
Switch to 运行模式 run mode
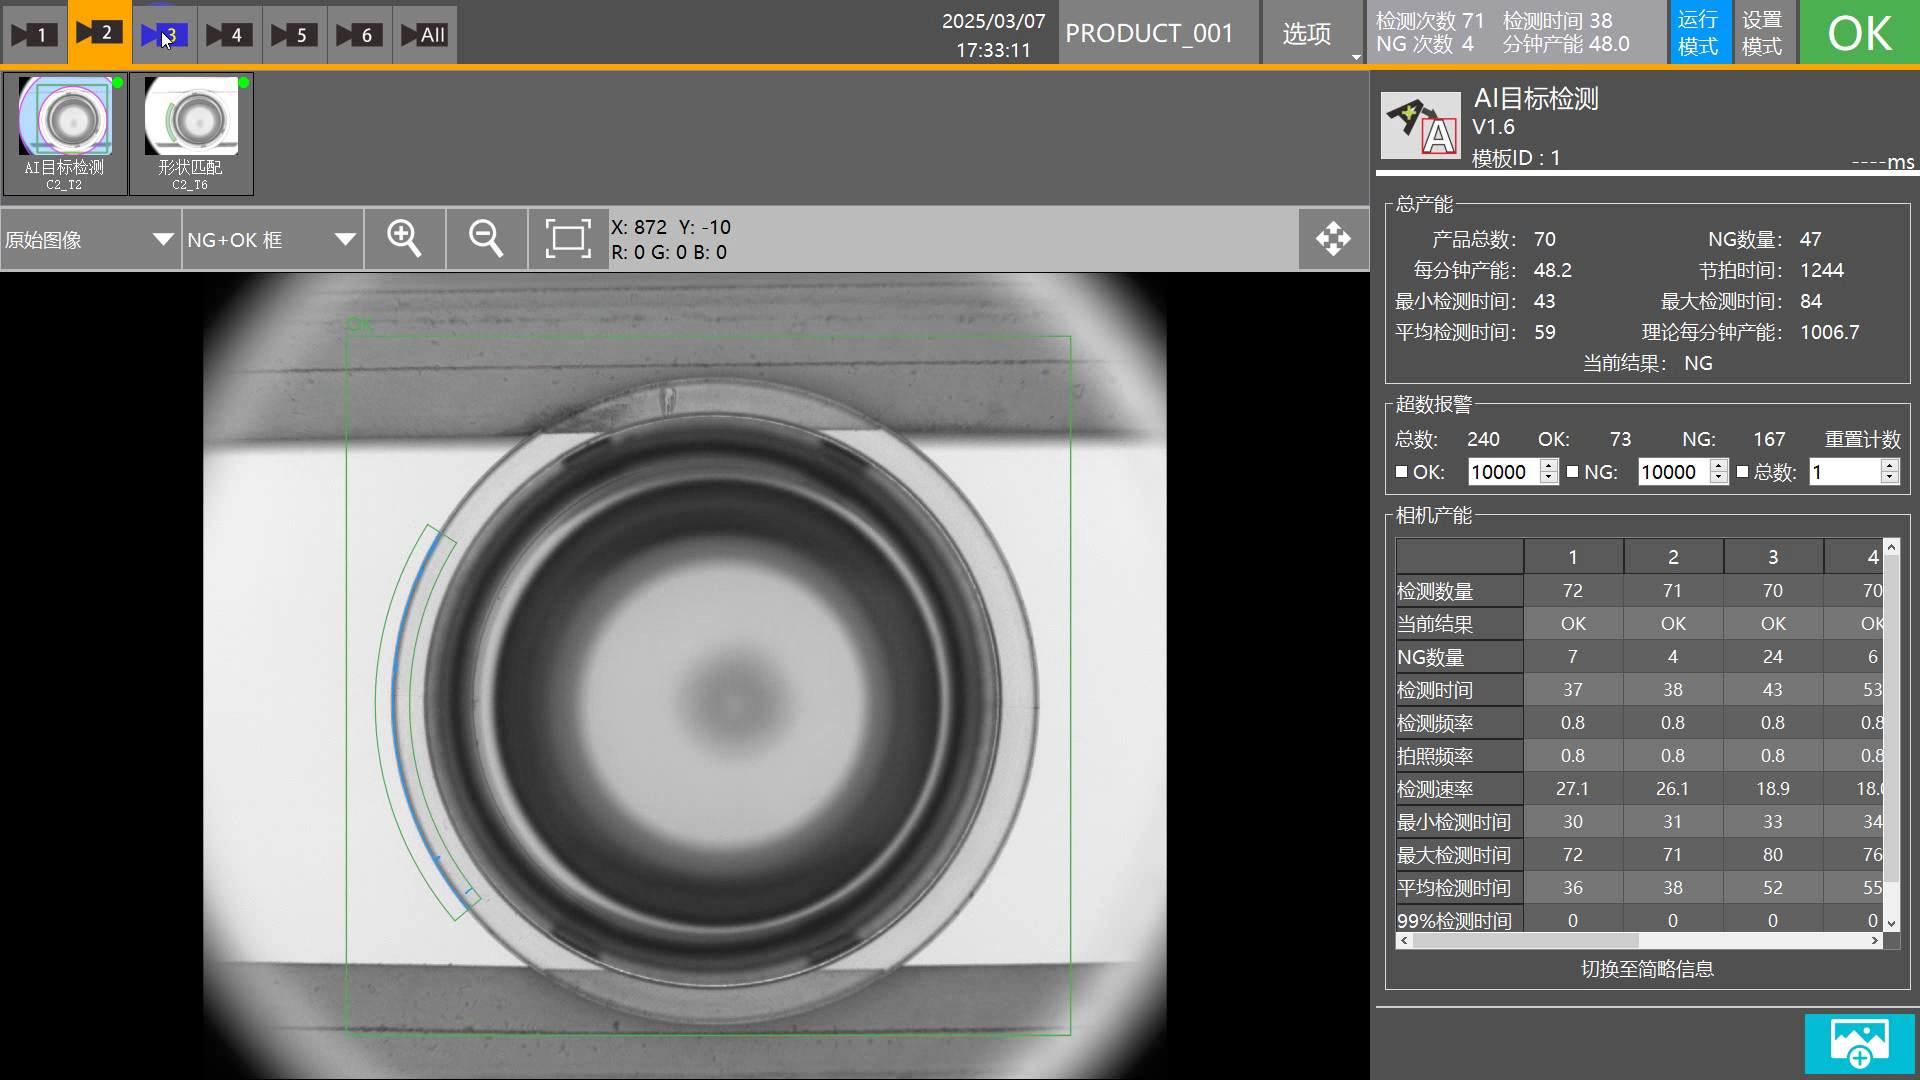coord(1698,33)
